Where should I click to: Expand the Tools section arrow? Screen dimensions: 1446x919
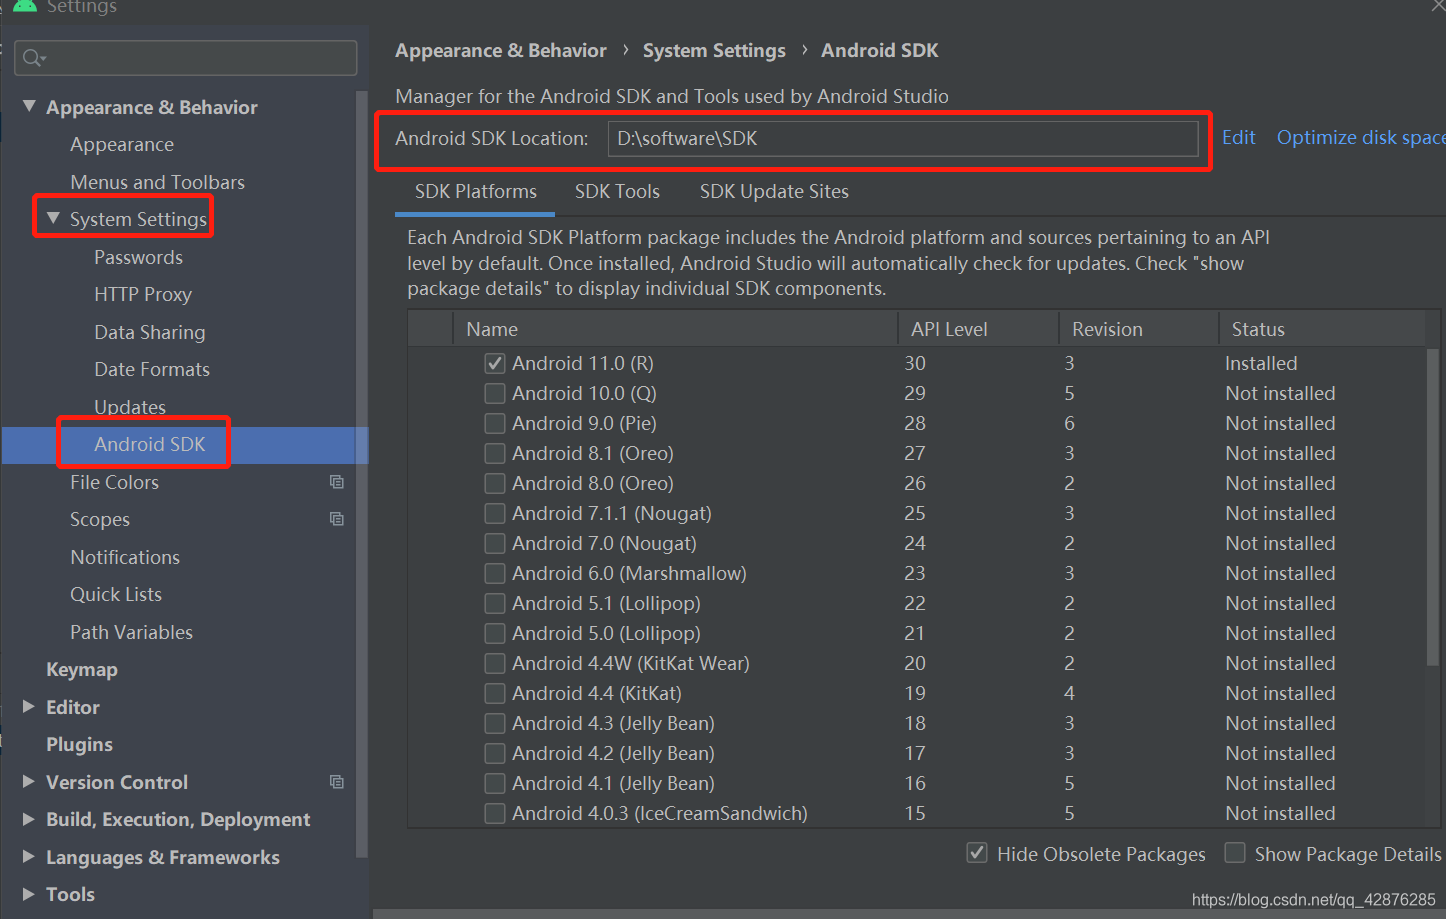tap(28, 894)
